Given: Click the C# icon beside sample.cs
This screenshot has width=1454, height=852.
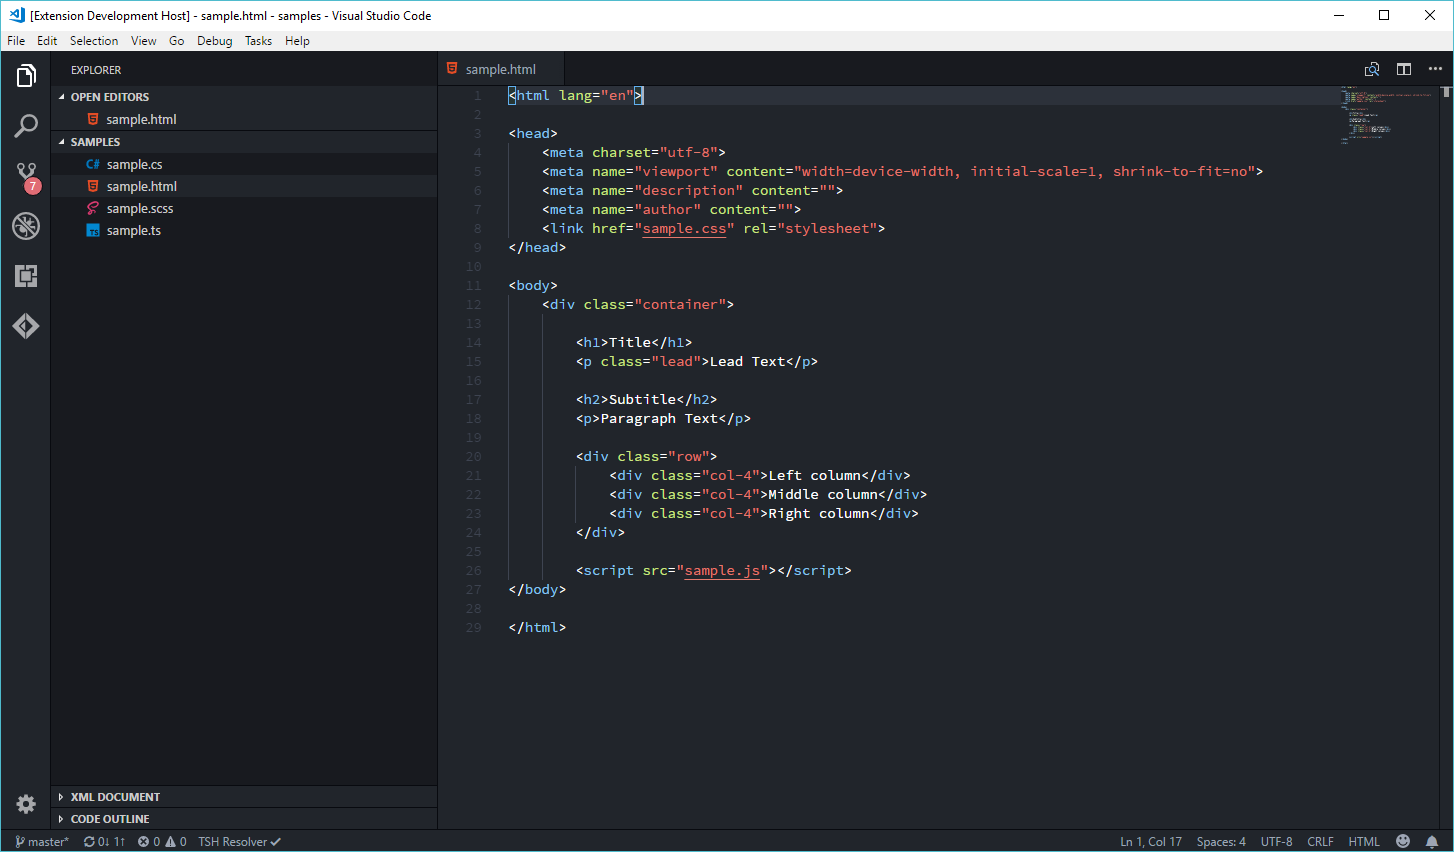Looking at the screenshot, I should (x=93, y=164).
